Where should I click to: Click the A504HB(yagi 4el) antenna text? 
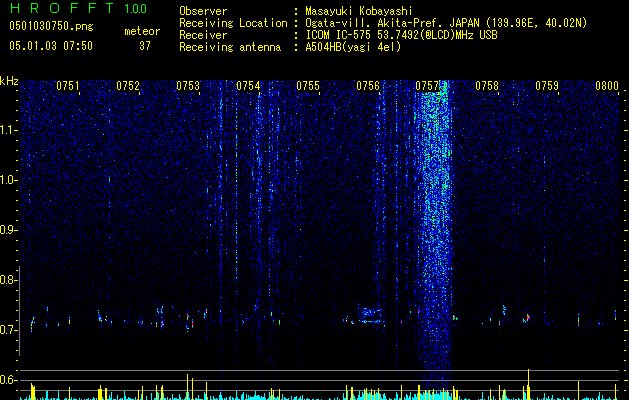click(x=353, y=47)
